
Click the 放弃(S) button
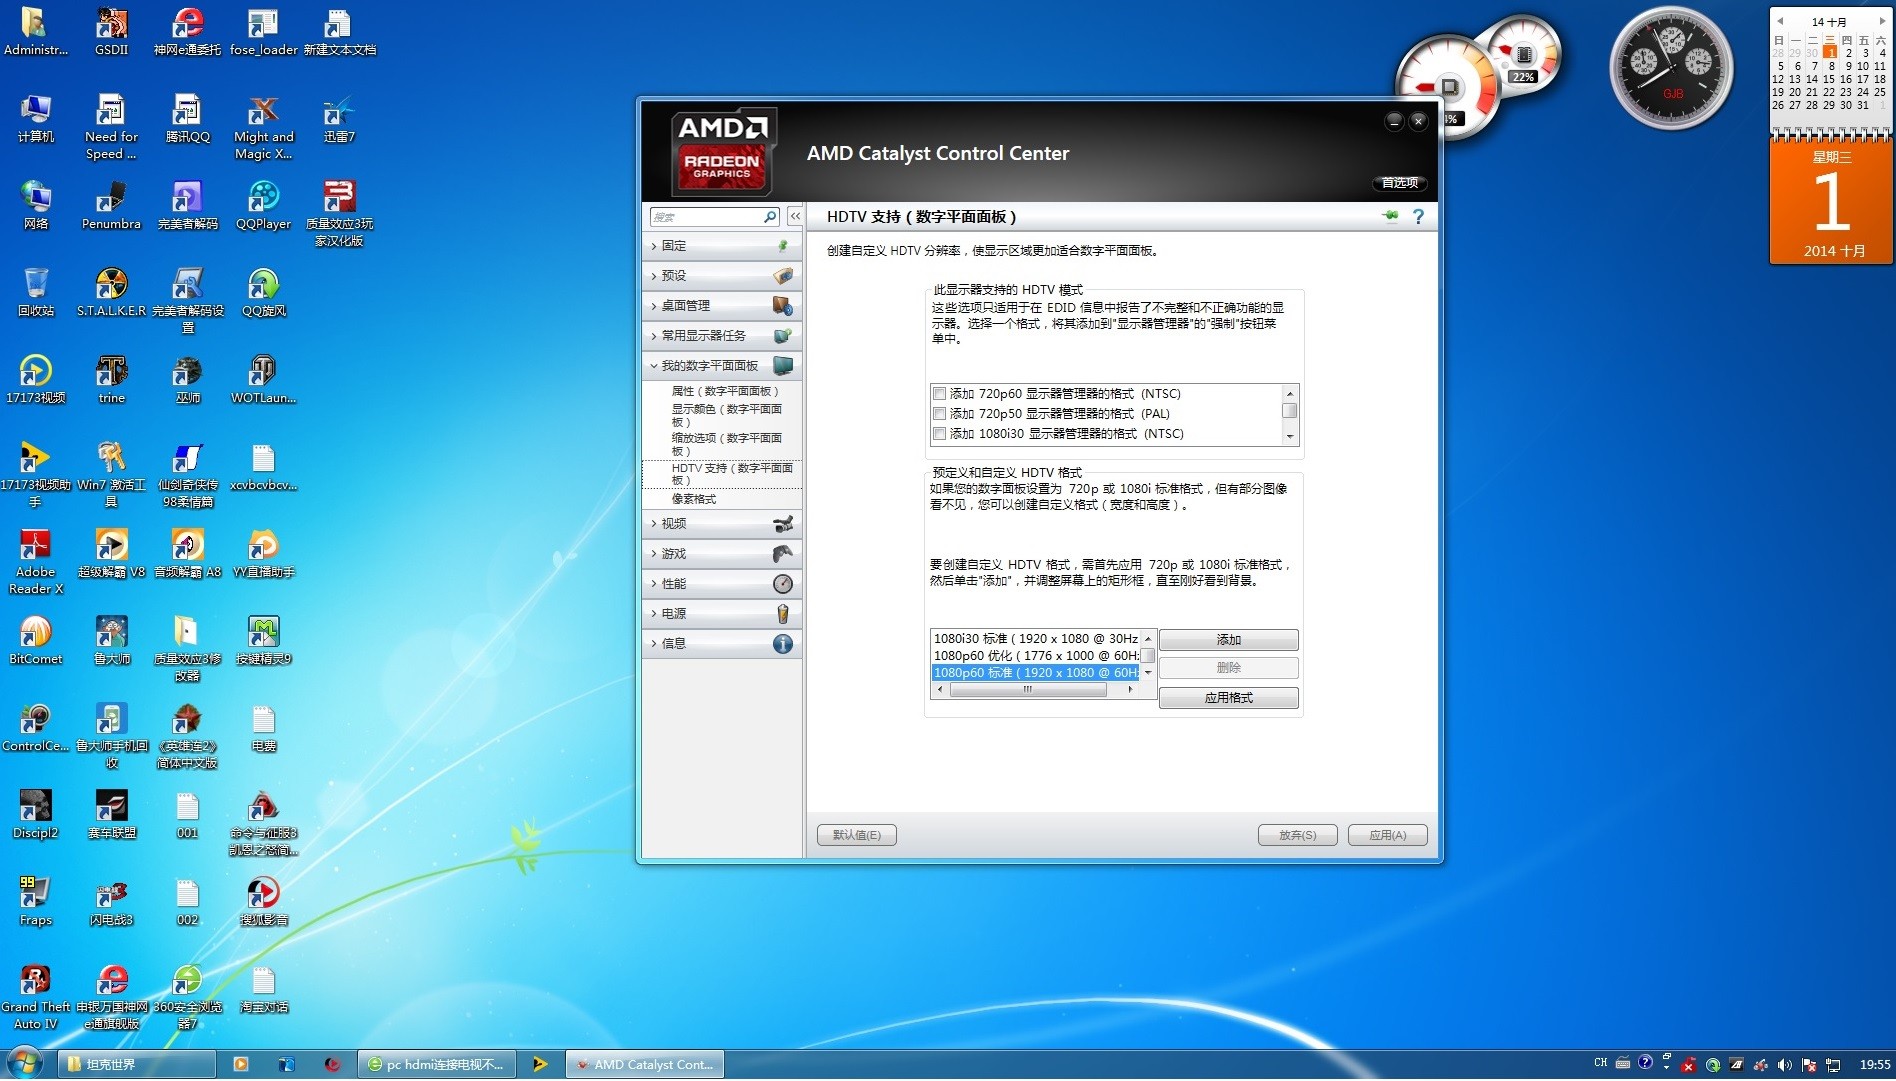(1297, 835)
